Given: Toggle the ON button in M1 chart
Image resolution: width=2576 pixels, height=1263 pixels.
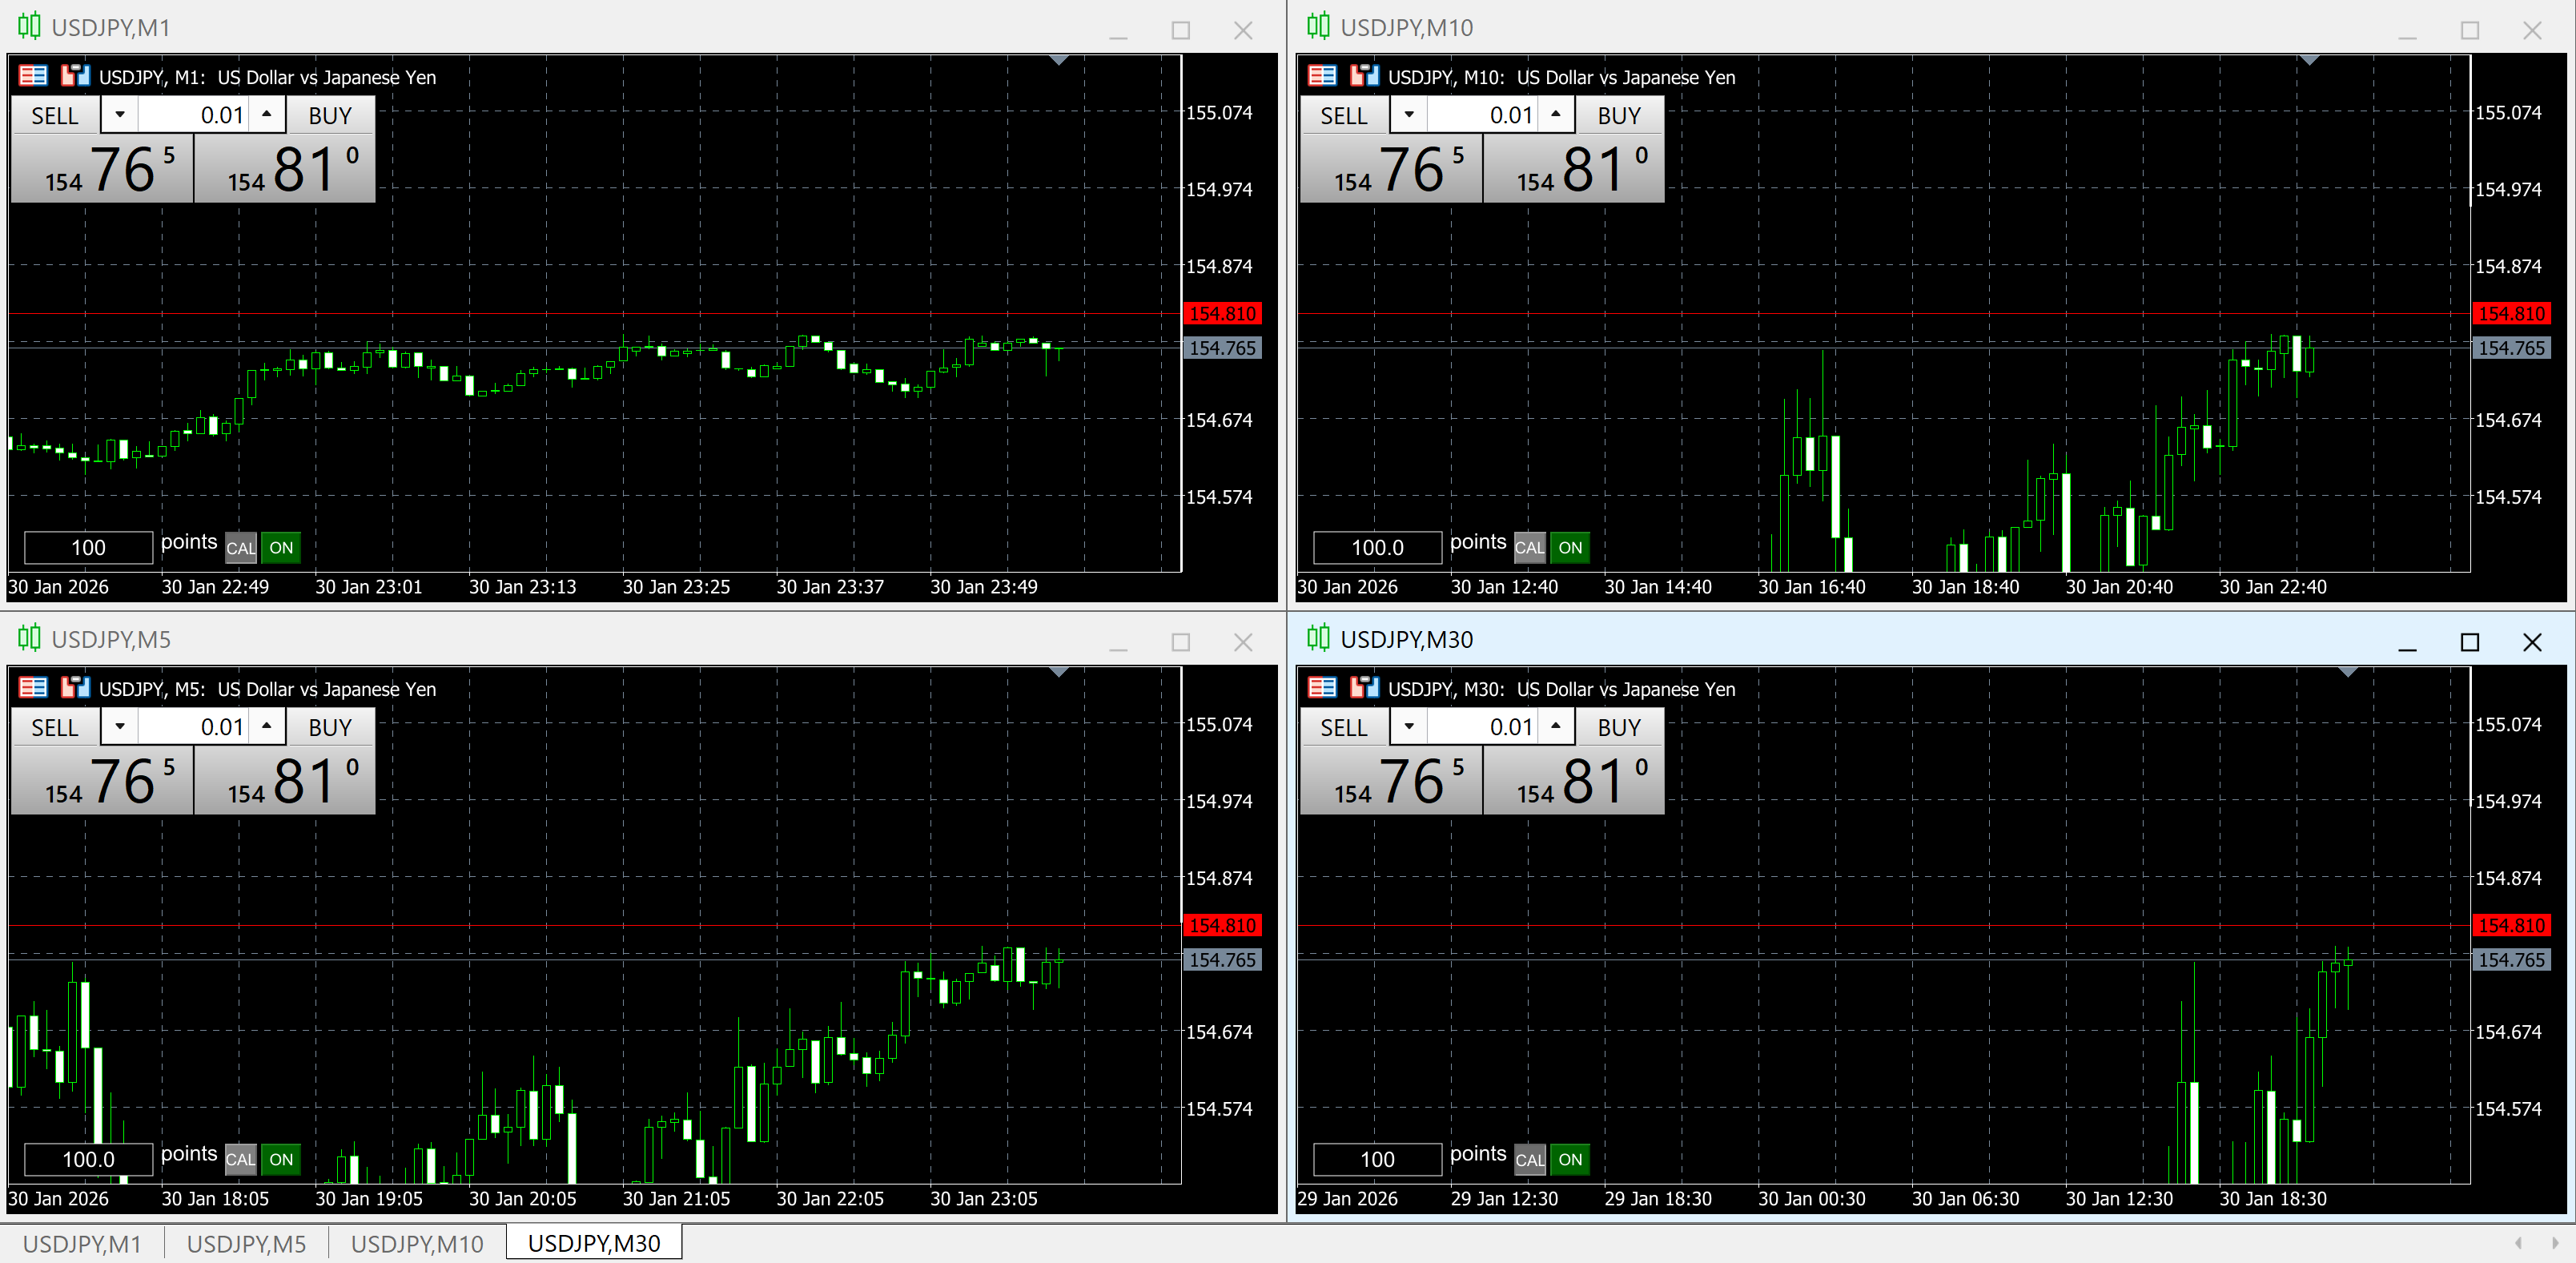Looking at the screenshot, I should (281, 548).
